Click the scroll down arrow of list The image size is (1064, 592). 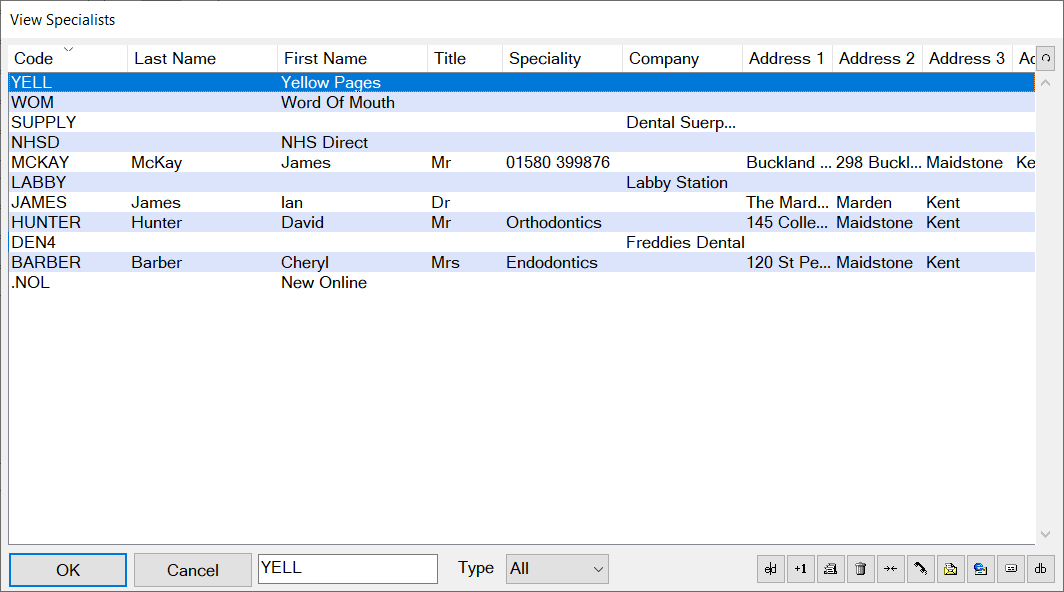1045,534
